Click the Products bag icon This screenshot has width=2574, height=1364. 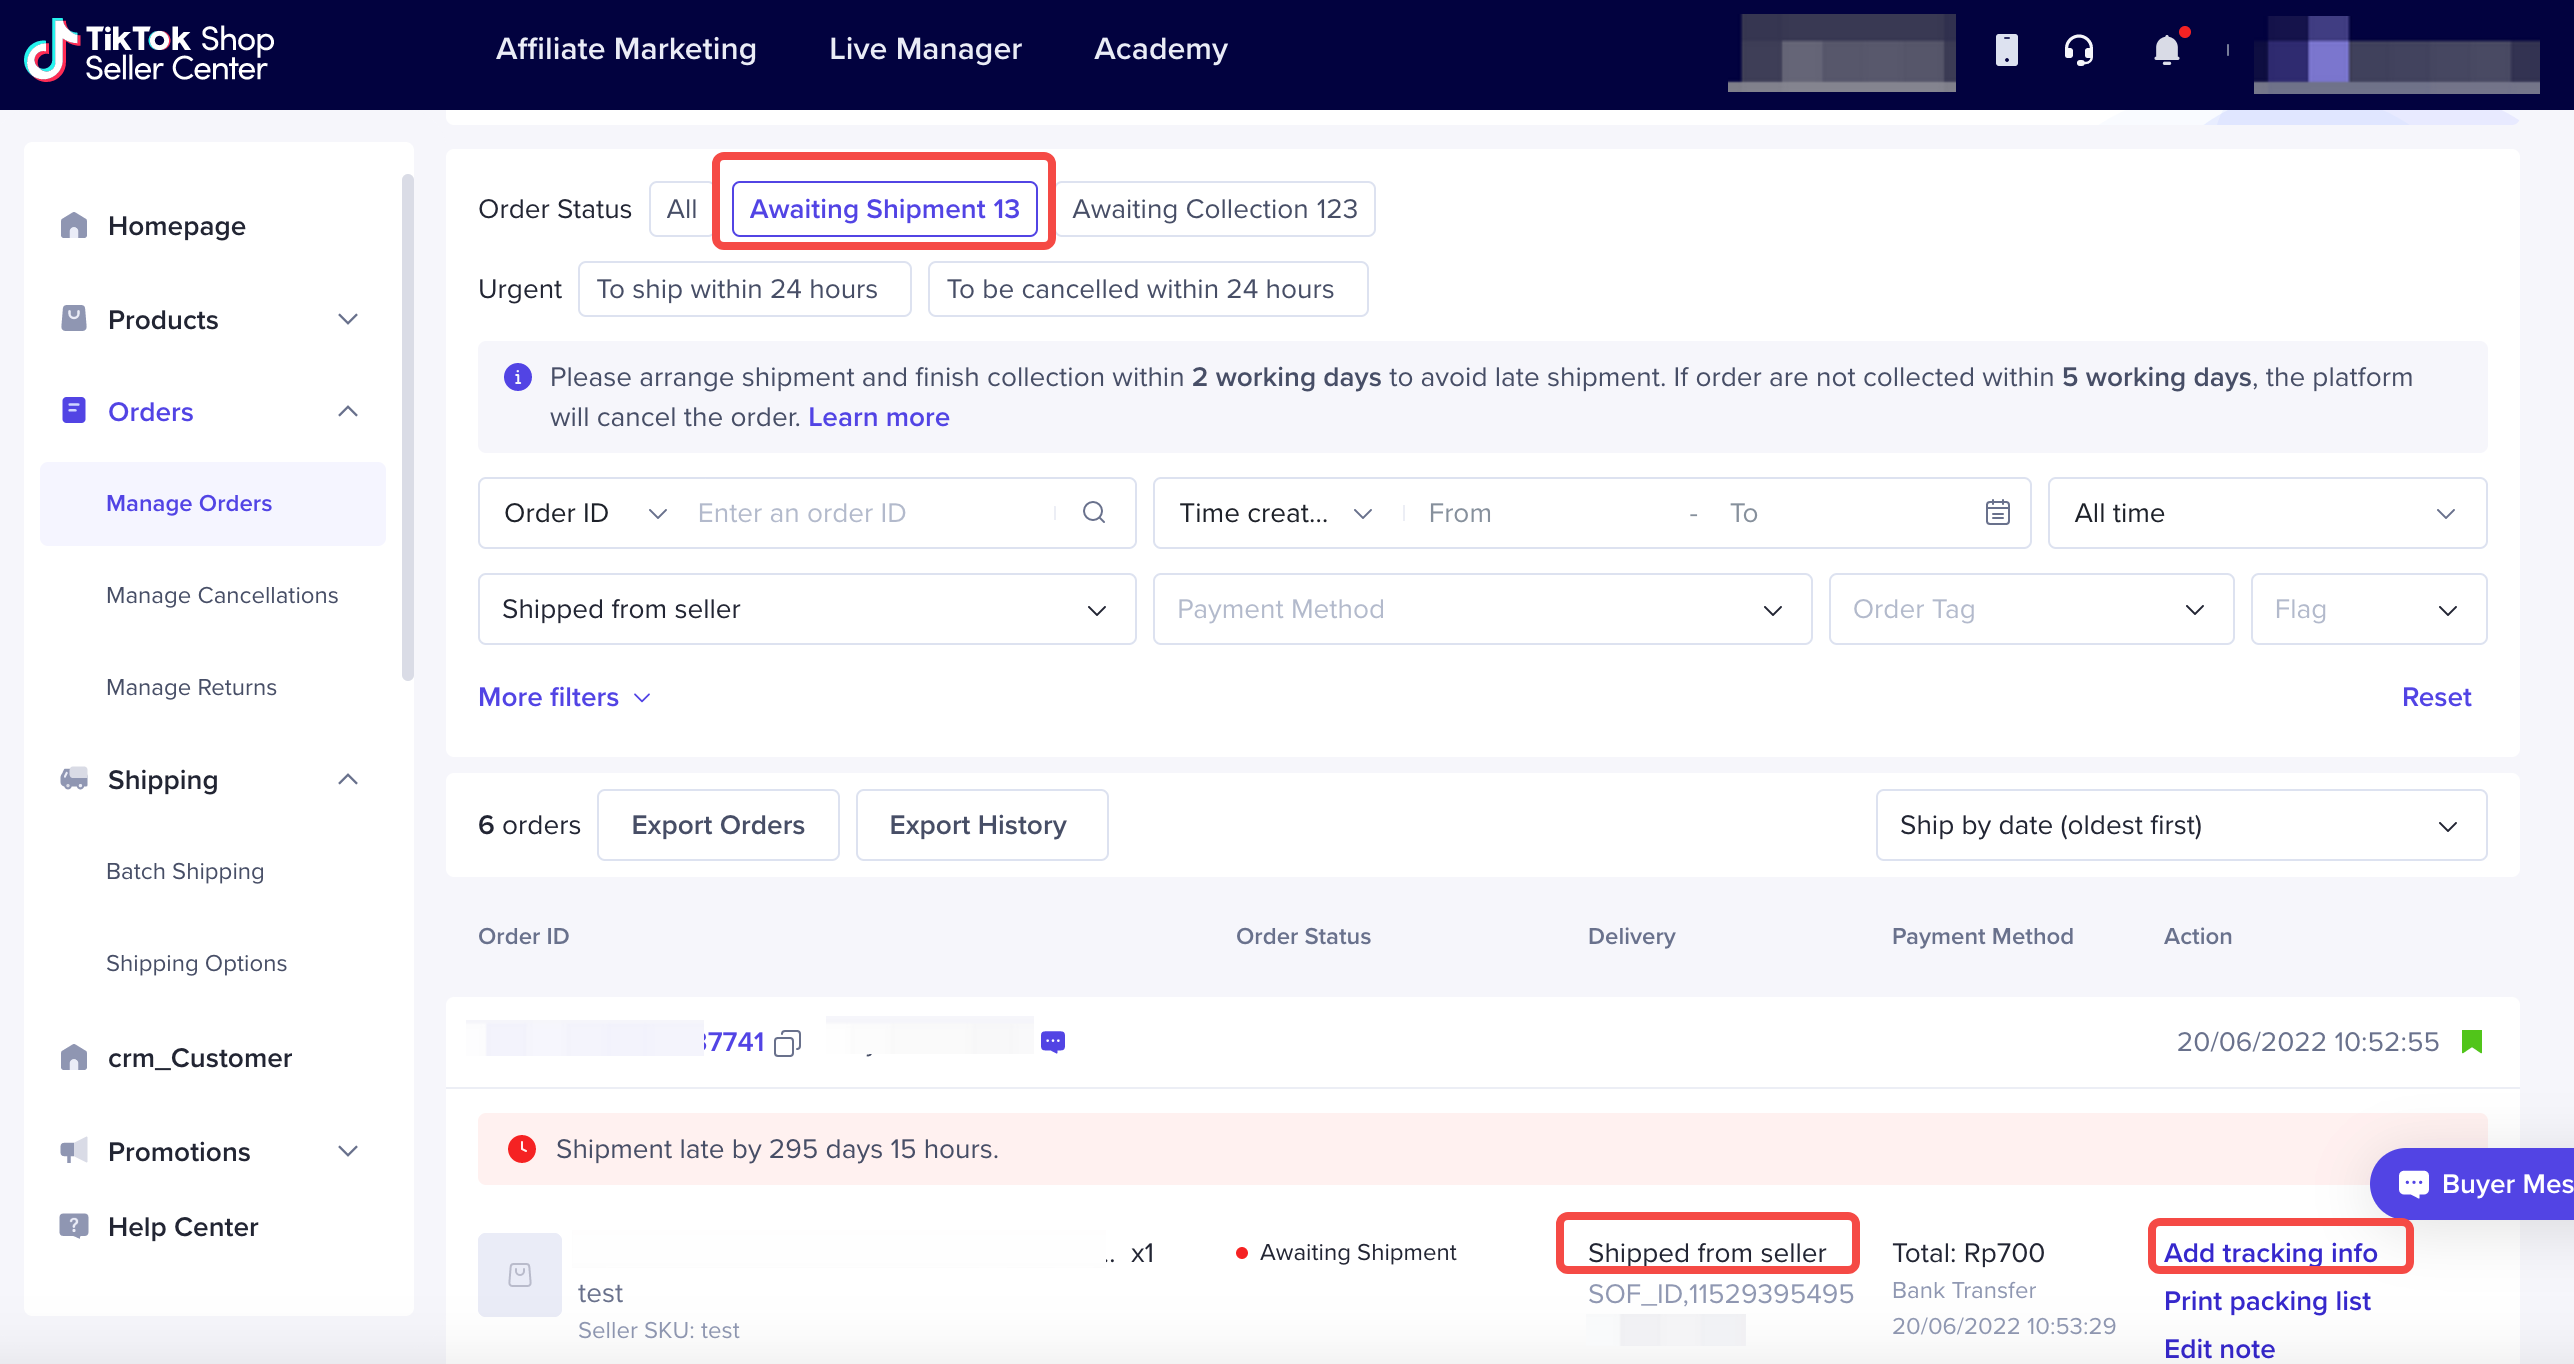[x=74, y=319]
